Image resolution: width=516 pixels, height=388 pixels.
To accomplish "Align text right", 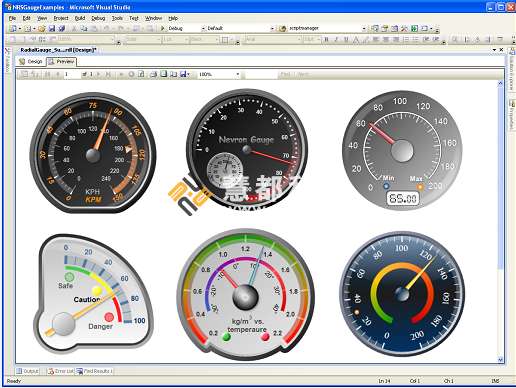I will coord(396,39).
